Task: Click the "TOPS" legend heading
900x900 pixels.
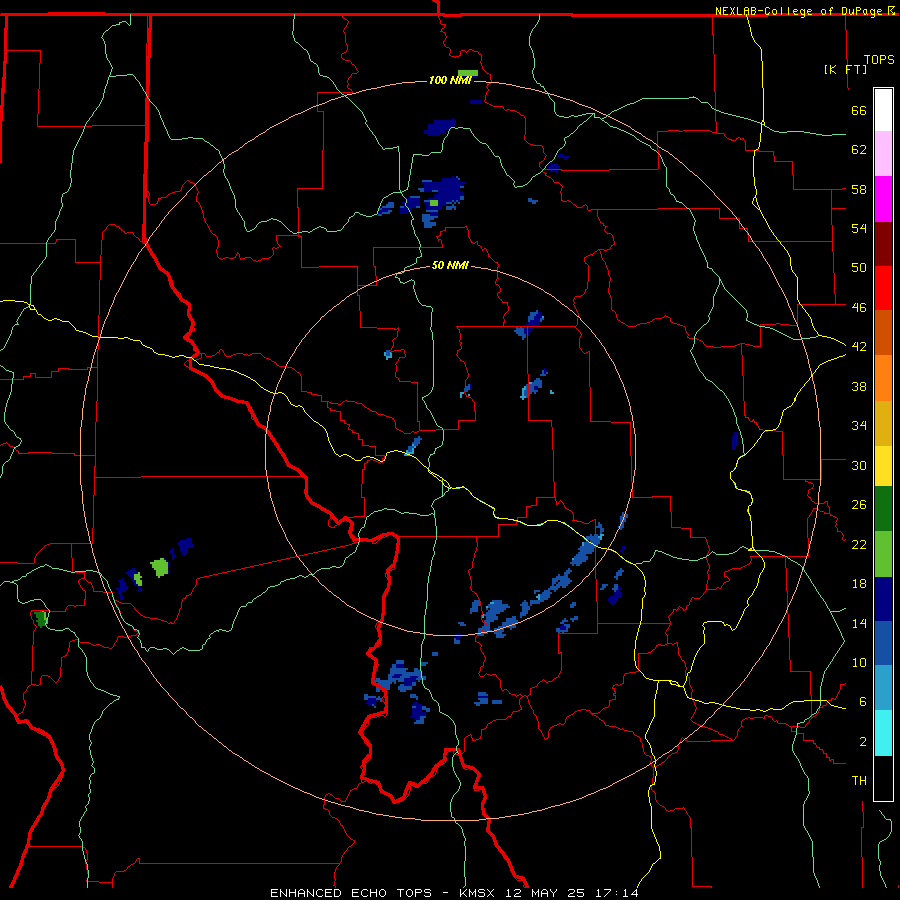Action: [x=879, y=60]
